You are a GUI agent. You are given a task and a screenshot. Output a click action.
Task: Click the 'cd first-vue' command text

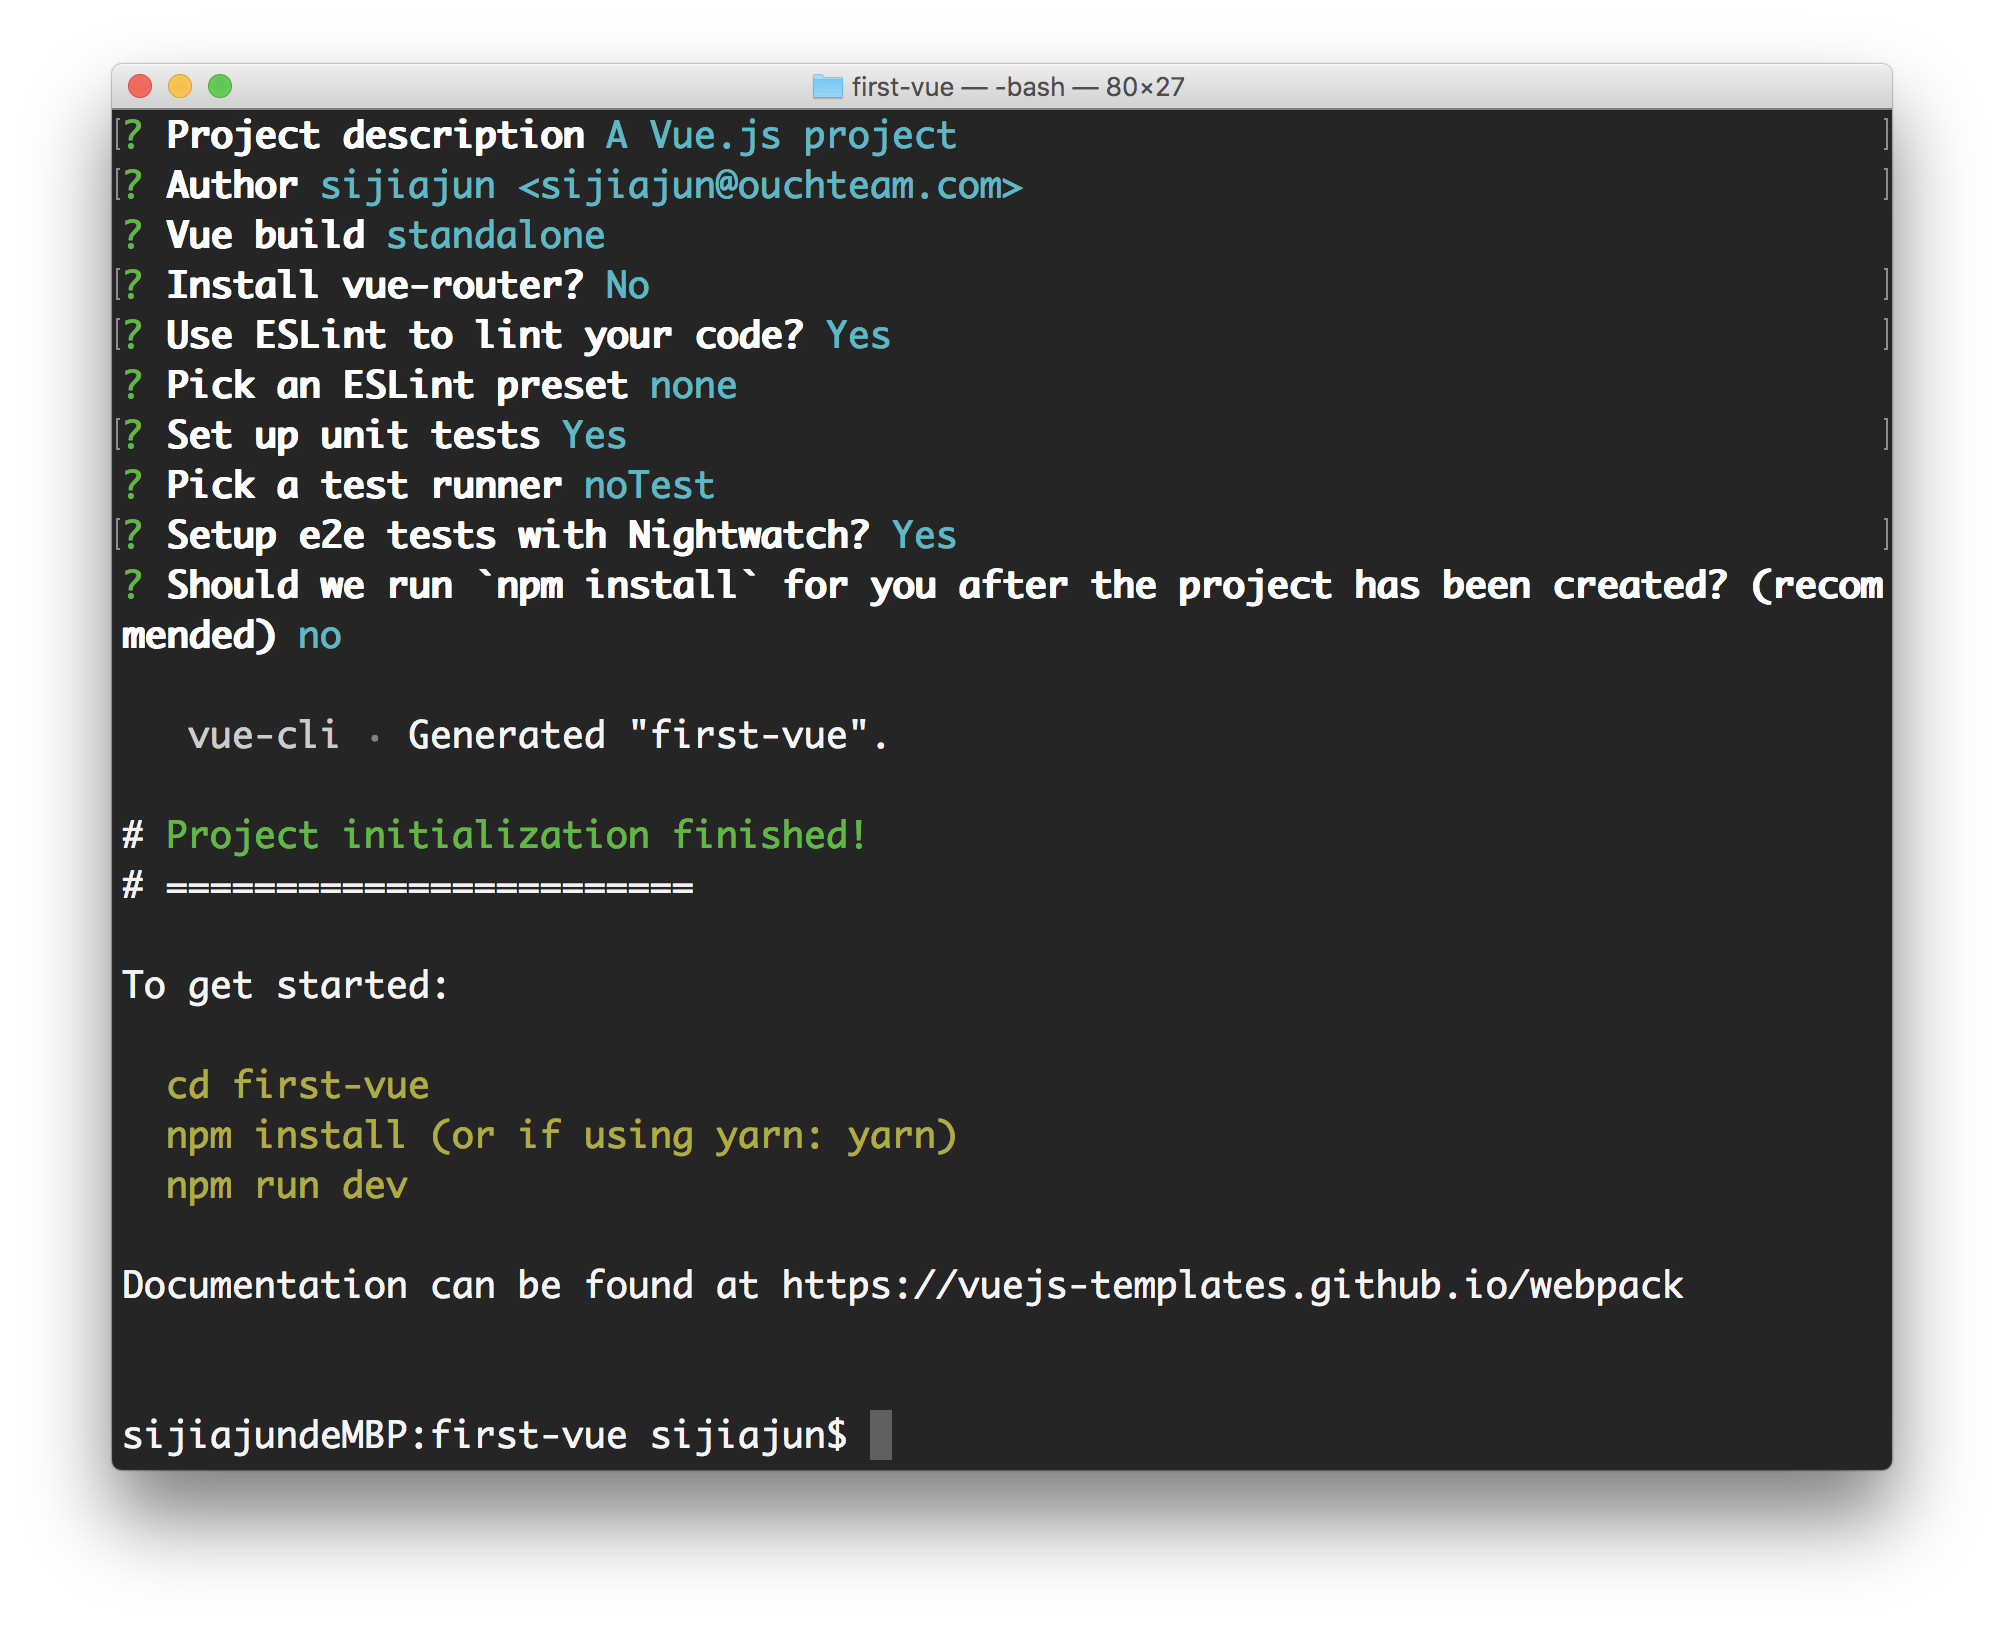[x=298, y=1086]
